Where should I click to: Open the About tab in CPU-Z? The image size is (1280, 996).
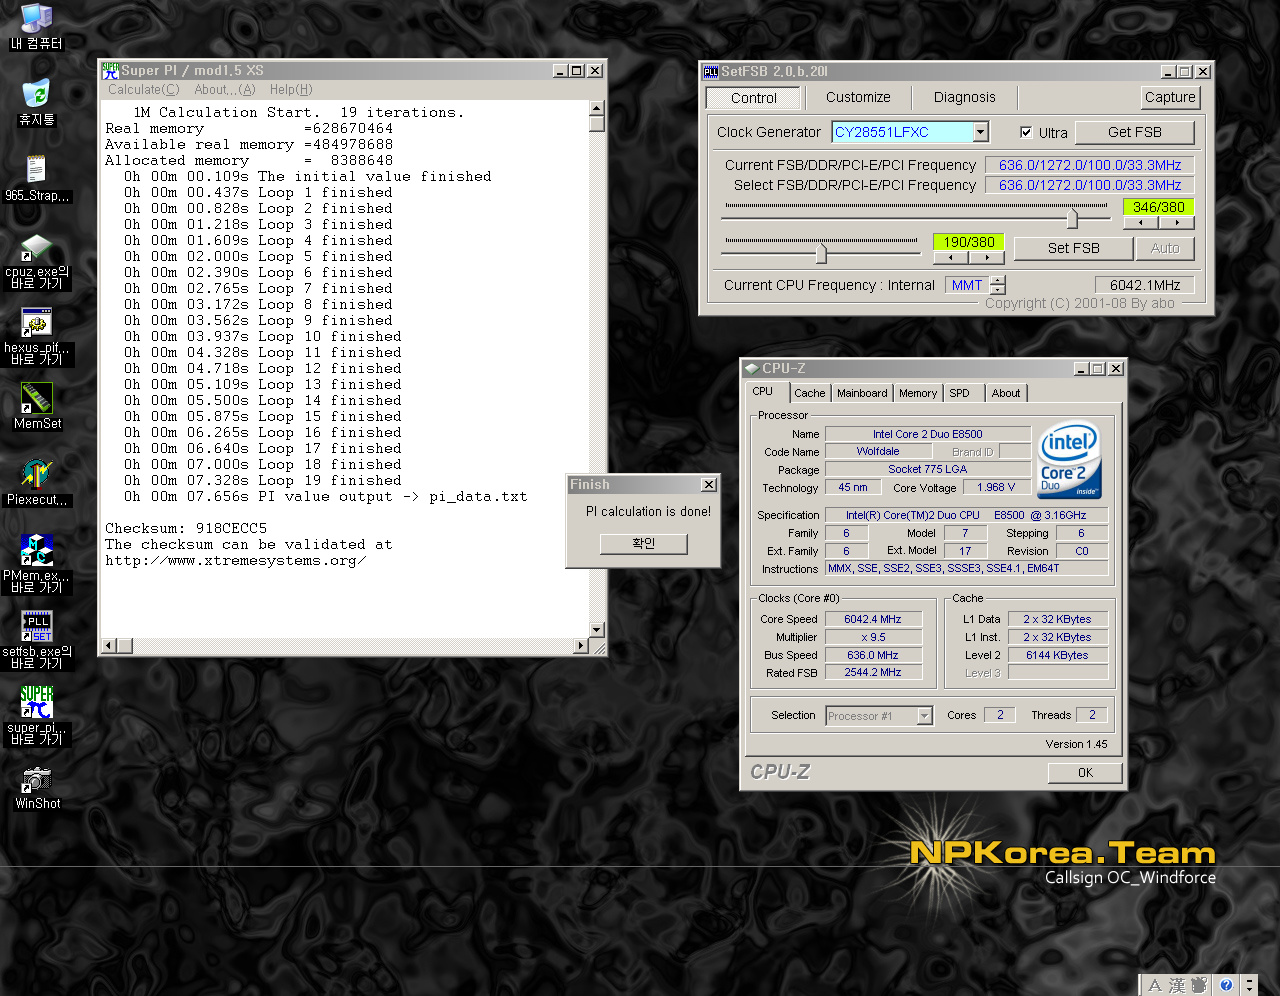(x=1006, y=393)
